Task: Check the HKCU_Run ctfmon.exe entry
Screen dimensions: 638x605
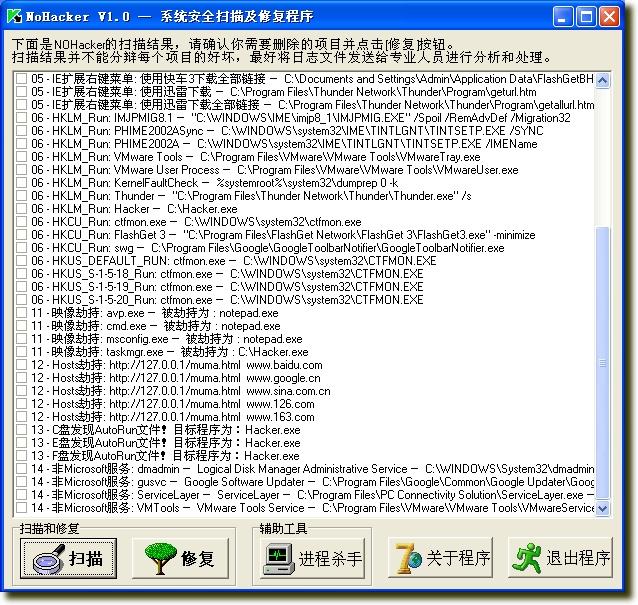Action: pyautogui.click(x=21, y=222)
